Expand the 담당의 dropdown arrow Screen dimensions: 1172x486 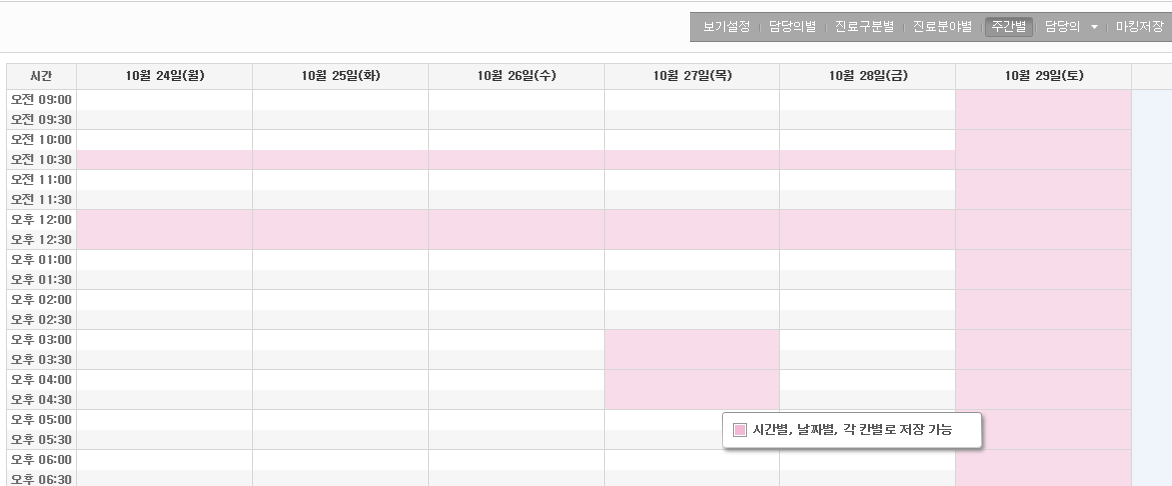tap(1094, 28)
